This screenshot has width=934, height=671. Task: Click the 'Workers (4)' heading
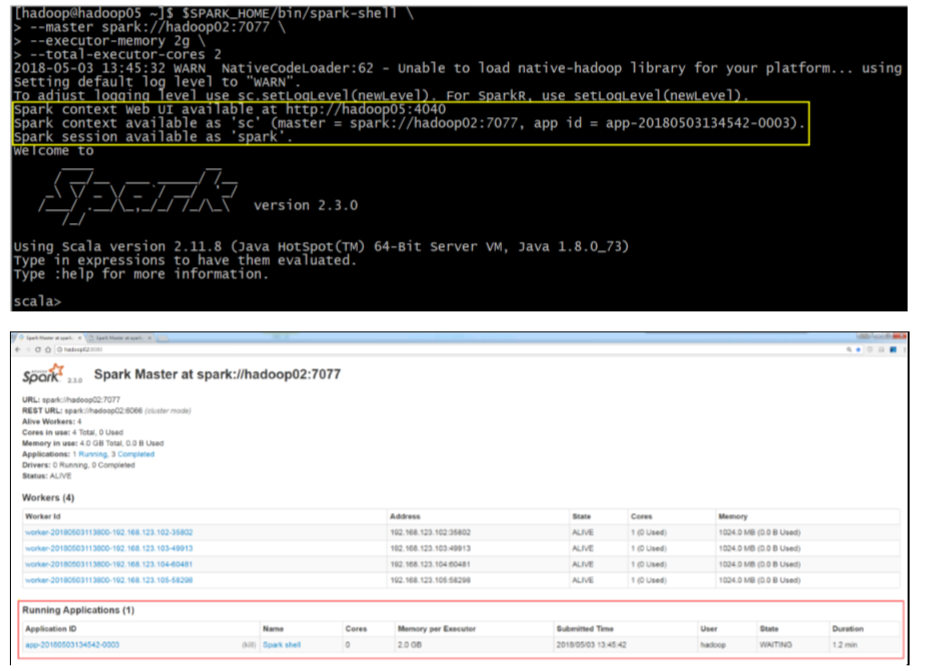[x=48, y=498]
